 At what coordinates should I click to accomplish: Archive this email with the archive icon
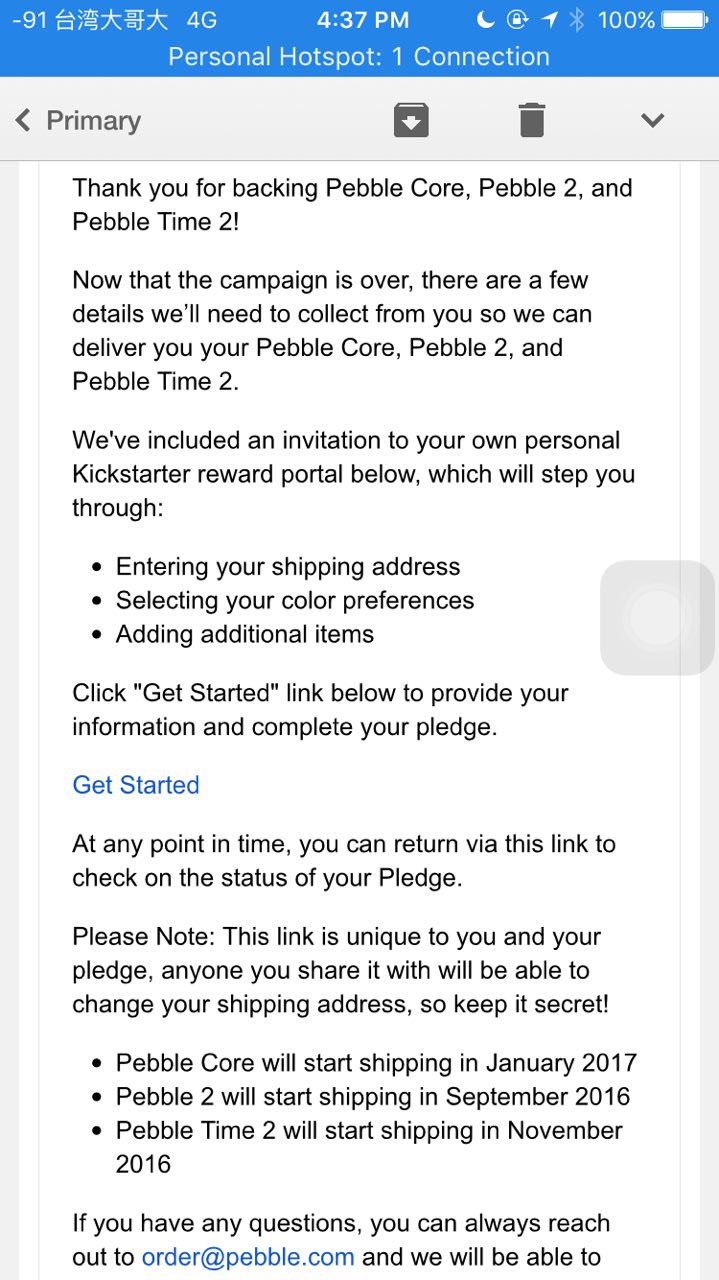click(x=411, y=121)
